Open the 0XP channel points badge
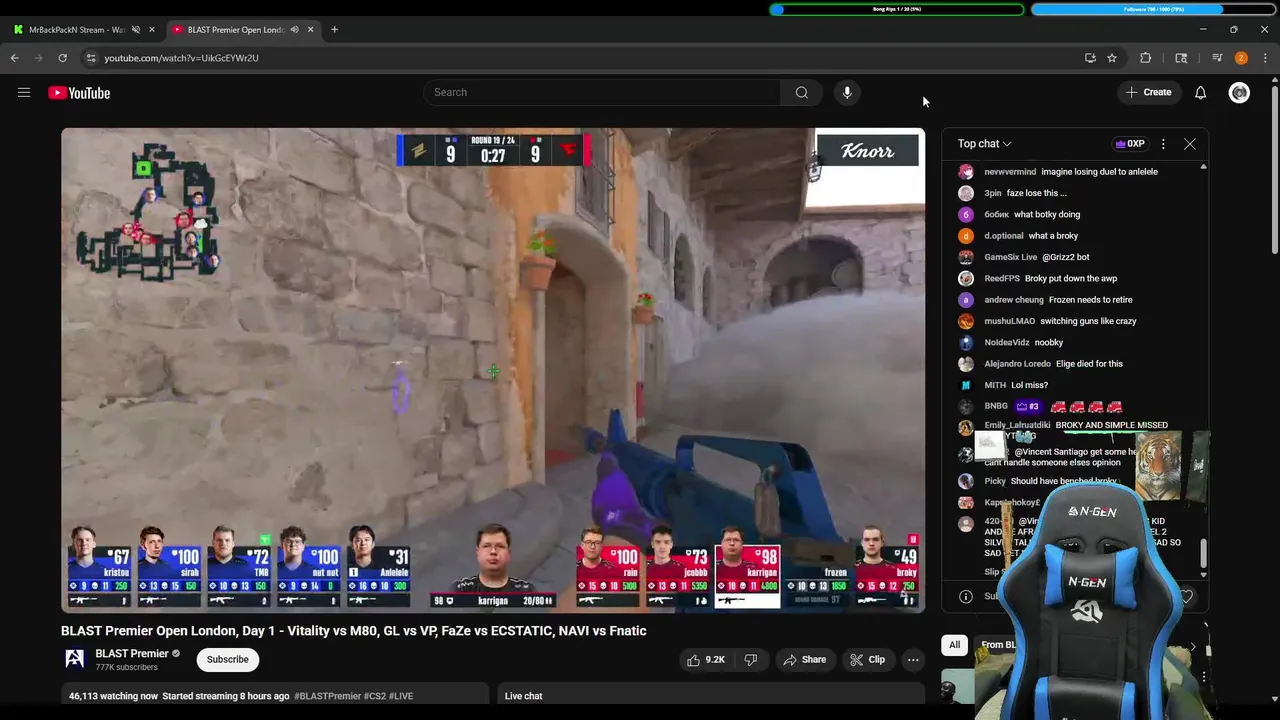Viewport: 1280px width, 720px height. click(1129, 144)
